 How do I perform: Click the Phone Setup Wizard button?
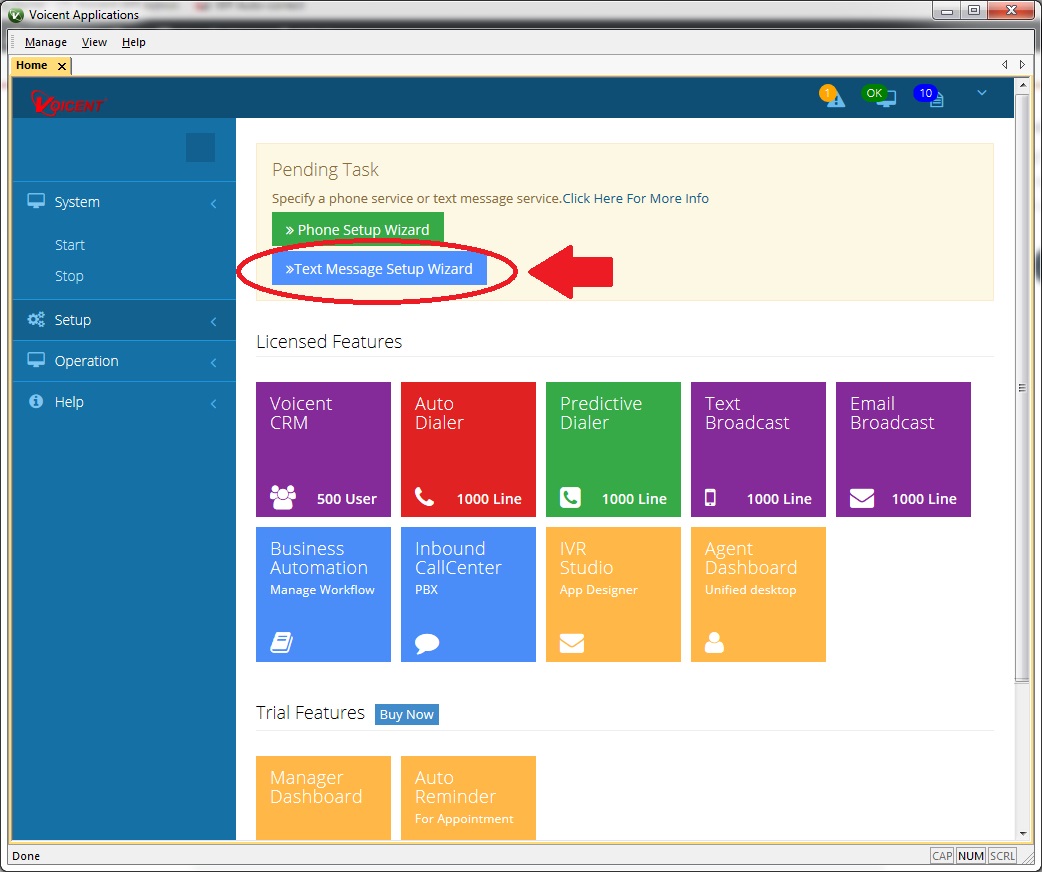[357, 230]
